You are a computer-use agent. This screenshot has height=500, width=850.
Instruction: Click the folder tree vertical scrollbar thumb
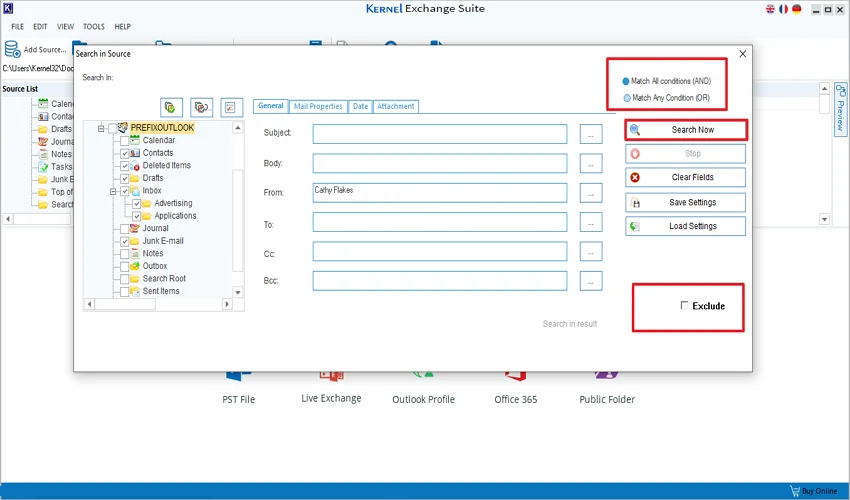click(x=237, y=220)
